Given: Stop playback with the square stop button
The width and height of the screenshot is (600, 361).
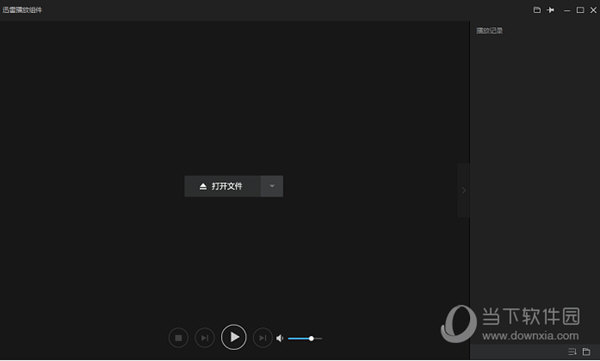Looking at the screenshot, I should (178, 338).
